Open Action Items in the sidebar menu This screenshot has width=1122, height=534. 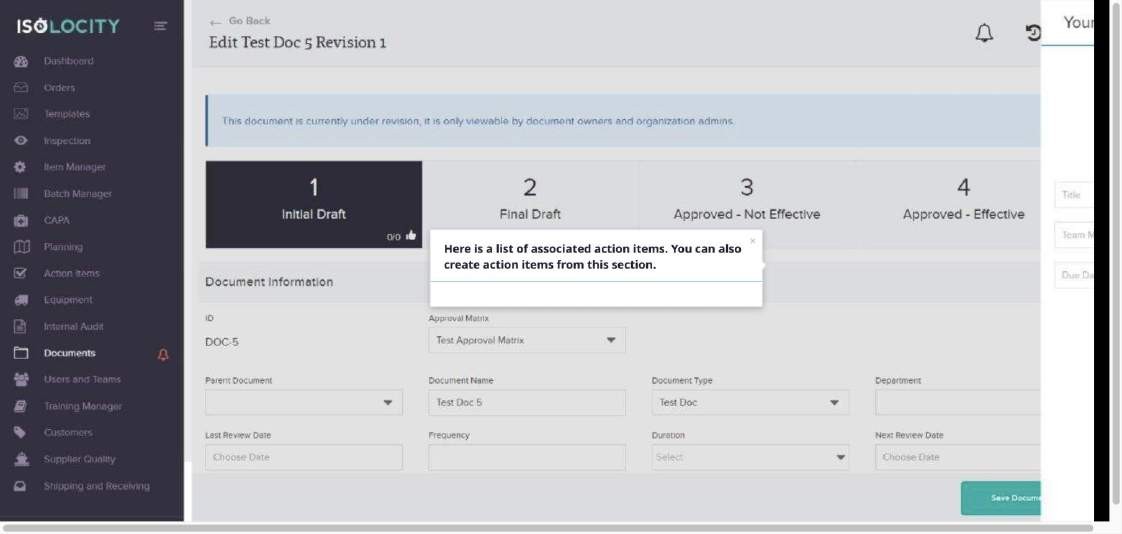click(72, 273)
